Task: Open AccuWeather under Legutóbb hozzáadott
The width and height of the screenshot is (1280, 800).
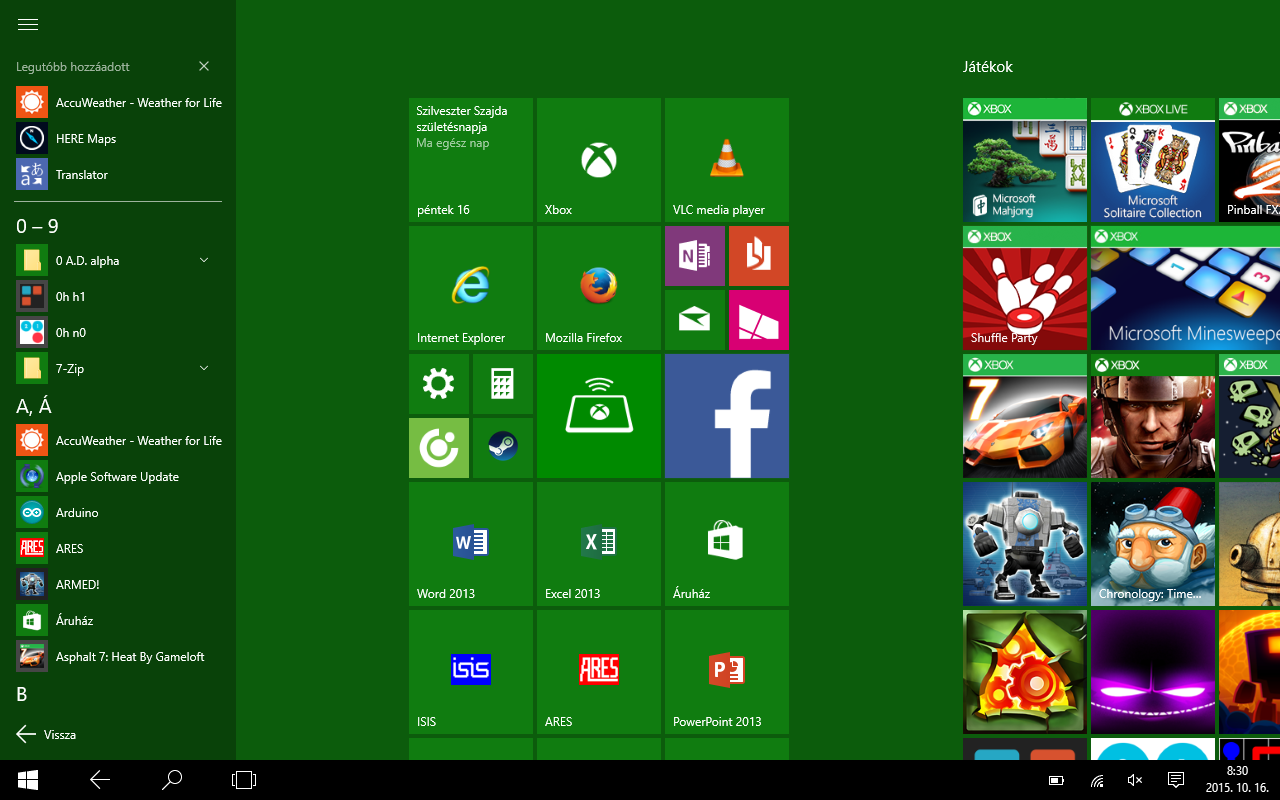Action: tap(119, 102)
